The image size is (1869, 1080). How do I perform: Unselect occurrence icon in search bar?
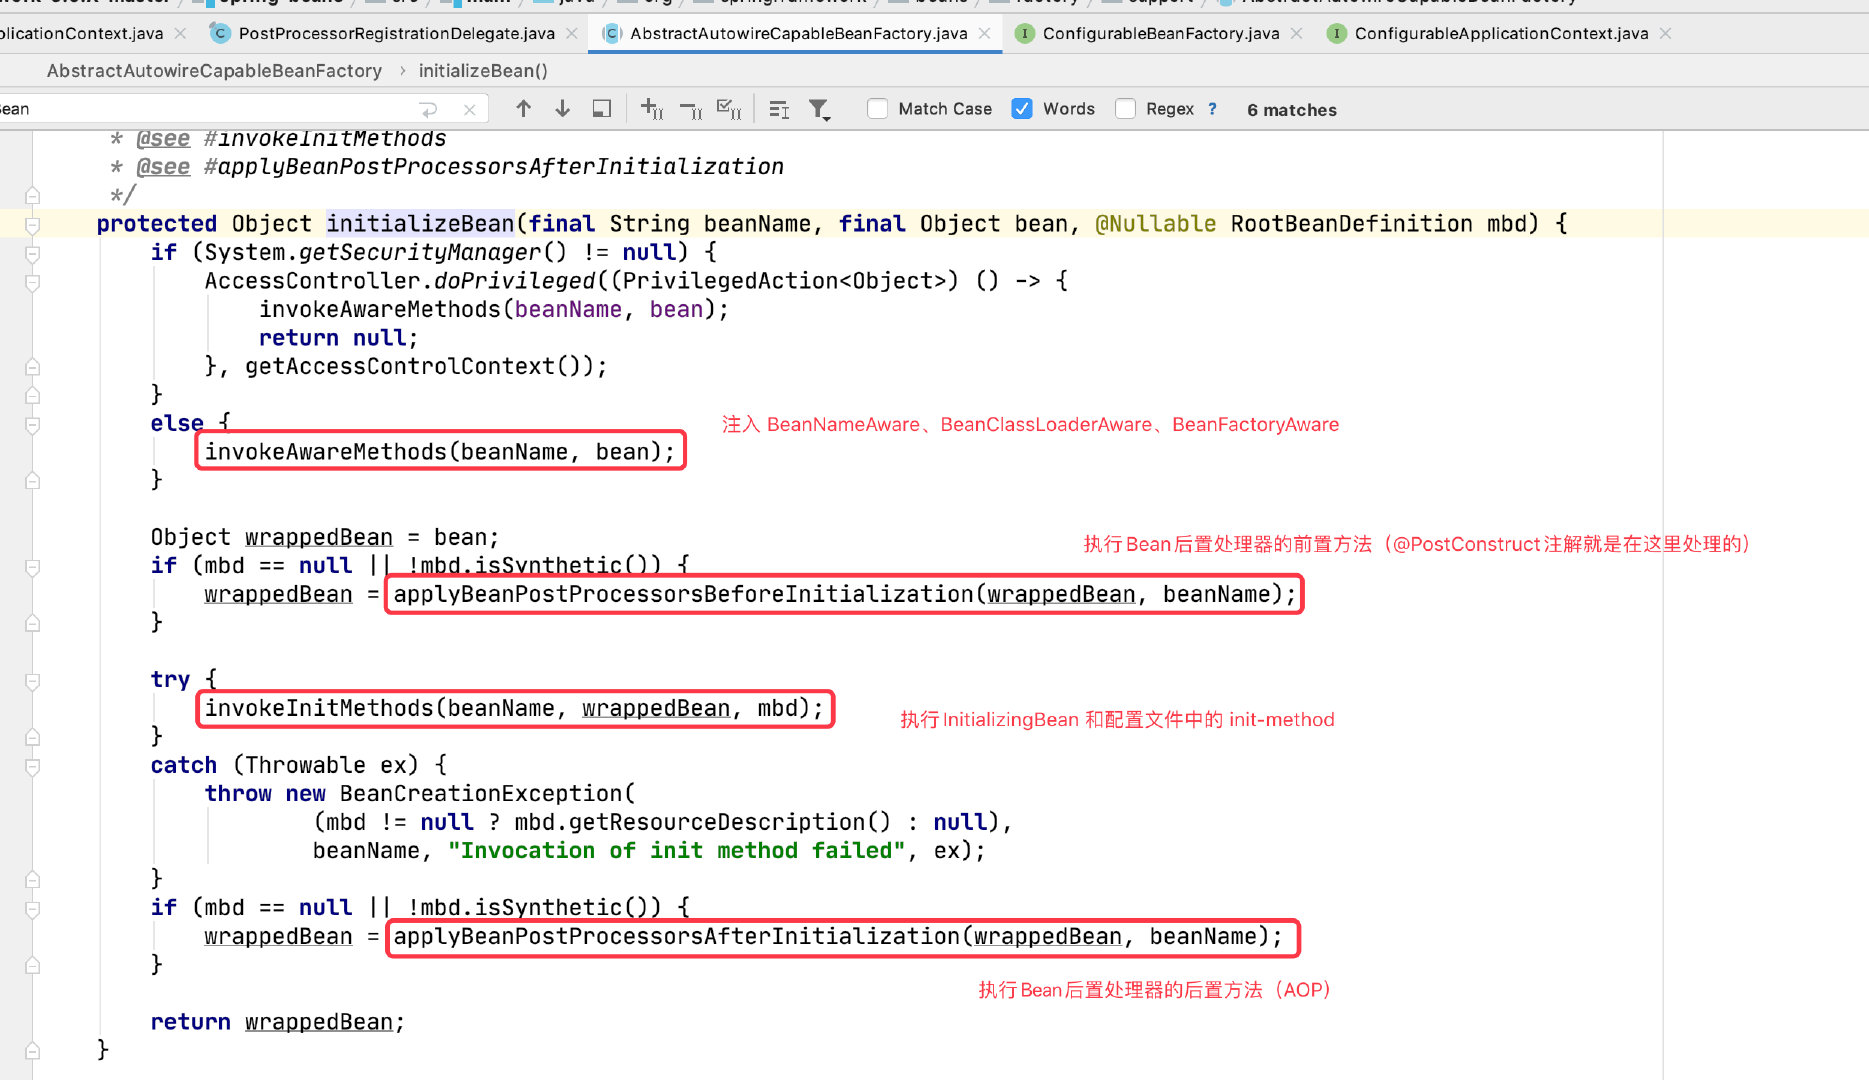pos(691,109)
